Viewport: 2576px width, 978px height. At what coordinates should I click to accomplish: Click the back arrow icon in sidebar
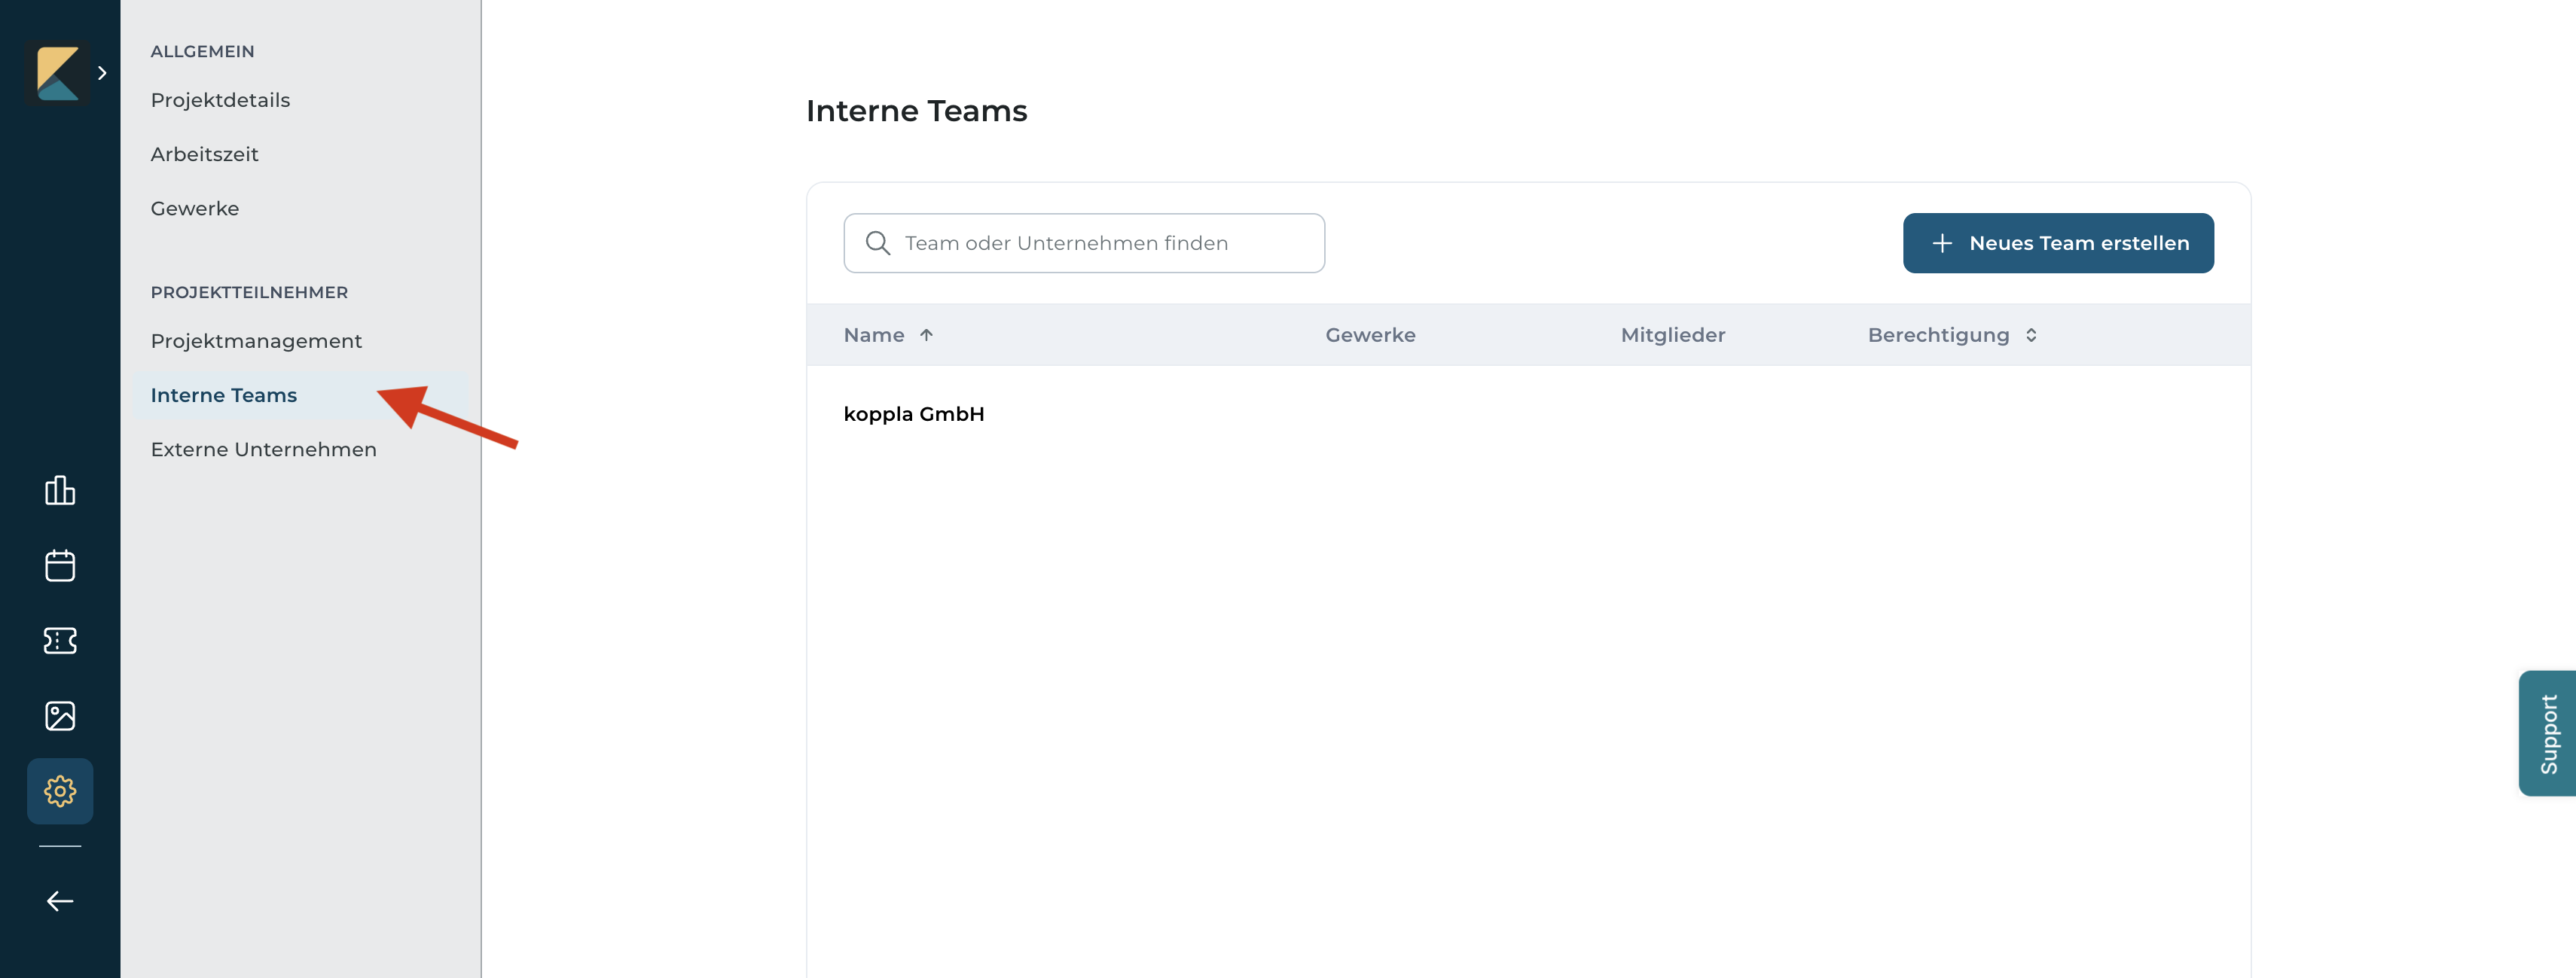[60, 901]
